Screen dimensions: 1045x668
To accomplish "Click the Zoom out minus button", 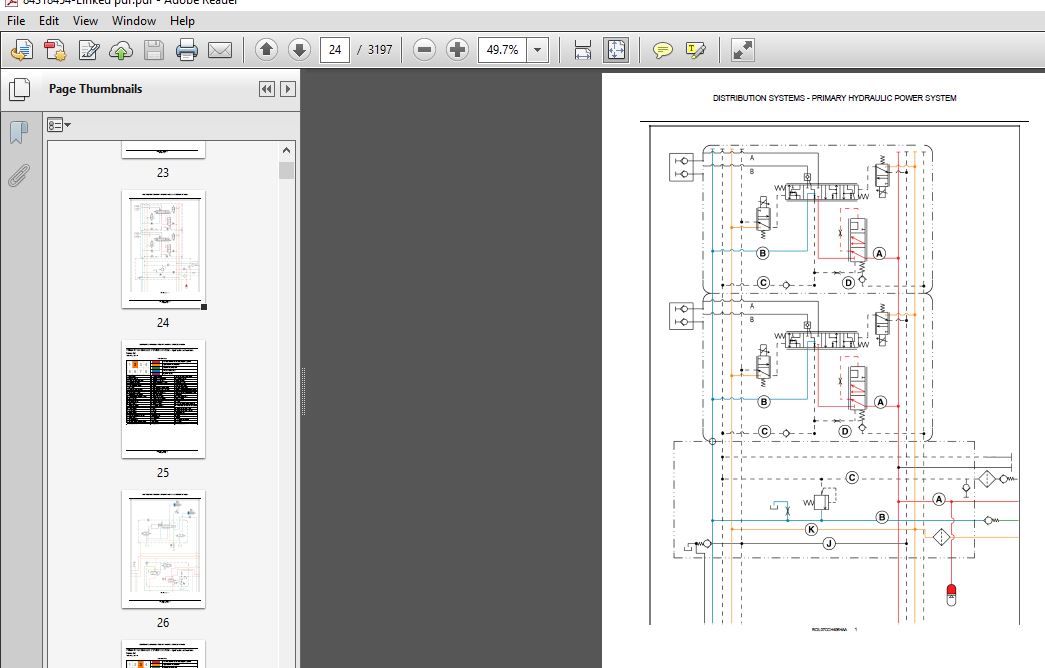I will point(424,49).
